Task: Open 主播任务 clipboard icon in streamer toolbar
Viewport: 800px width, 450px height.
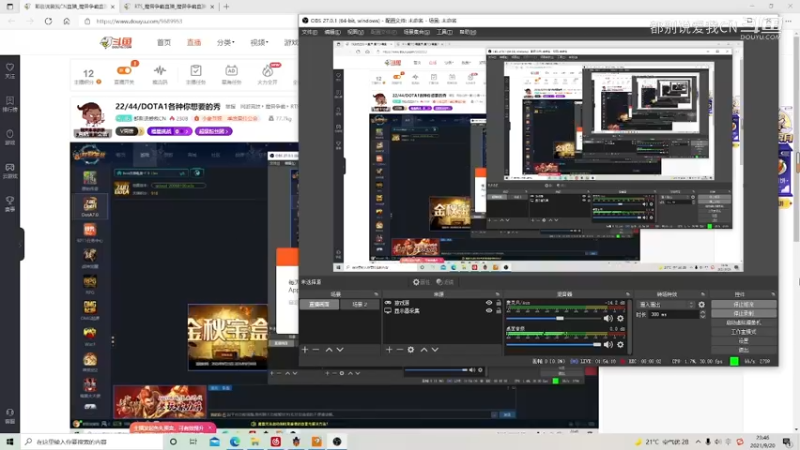Action: [x=195, y=73]
